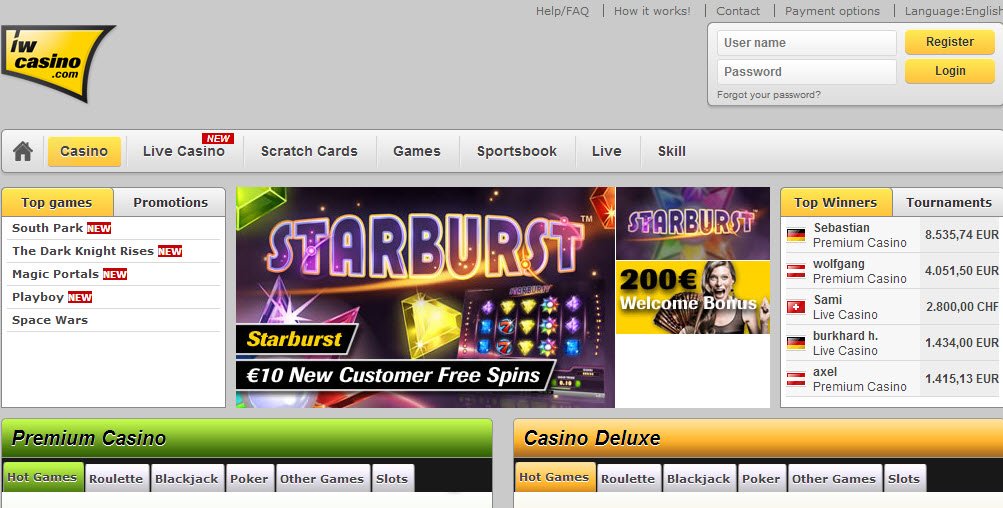Screen dimensions: 1003x508
Task: Click the home icon in navigation bar
Action: point(23,152)
